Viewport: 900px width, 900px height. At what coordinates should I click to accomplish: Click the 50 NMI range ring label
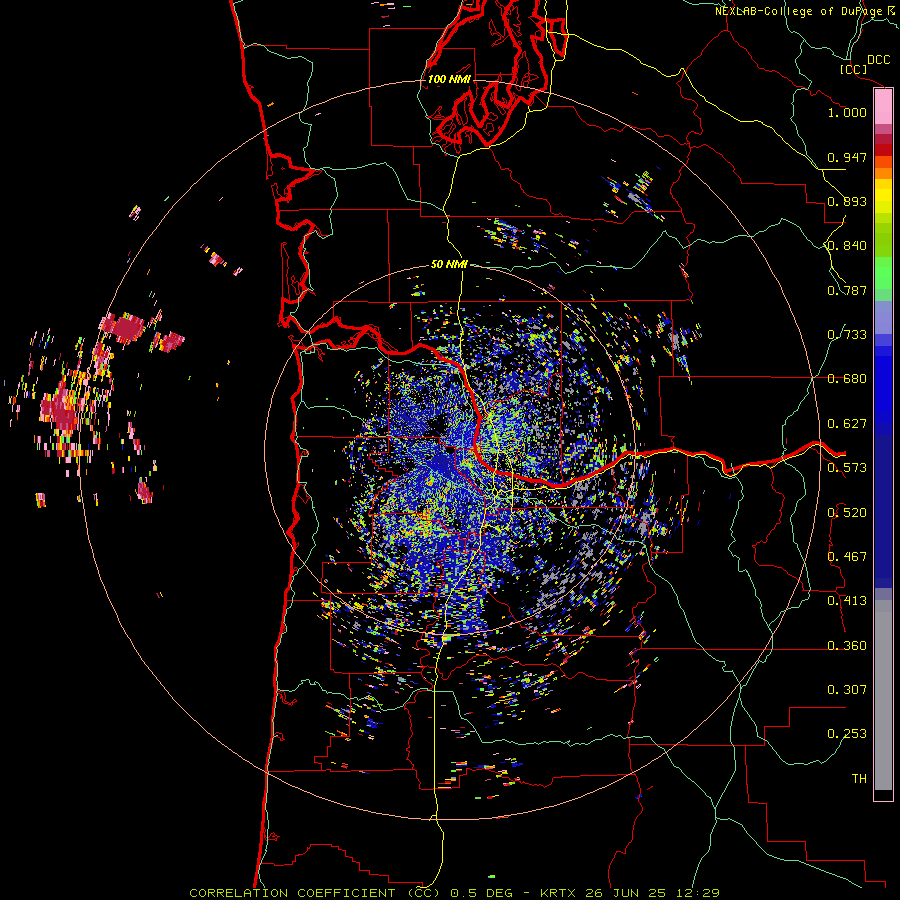449,265
